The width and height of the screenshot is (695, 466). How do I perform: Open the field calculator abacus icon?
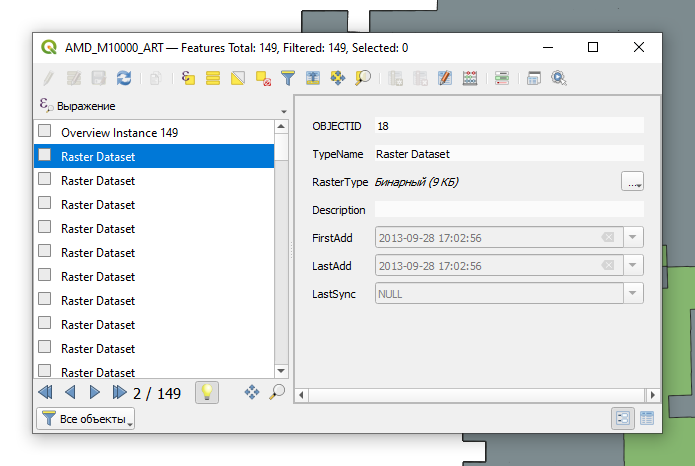pyautogui.click(x=470, y=78)
